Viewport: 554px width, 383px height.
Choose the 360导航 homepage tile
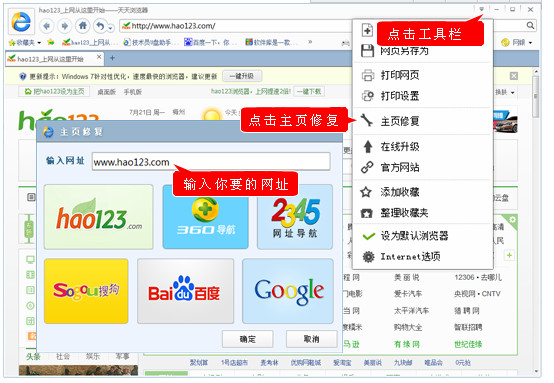click(x=205, y=217)
